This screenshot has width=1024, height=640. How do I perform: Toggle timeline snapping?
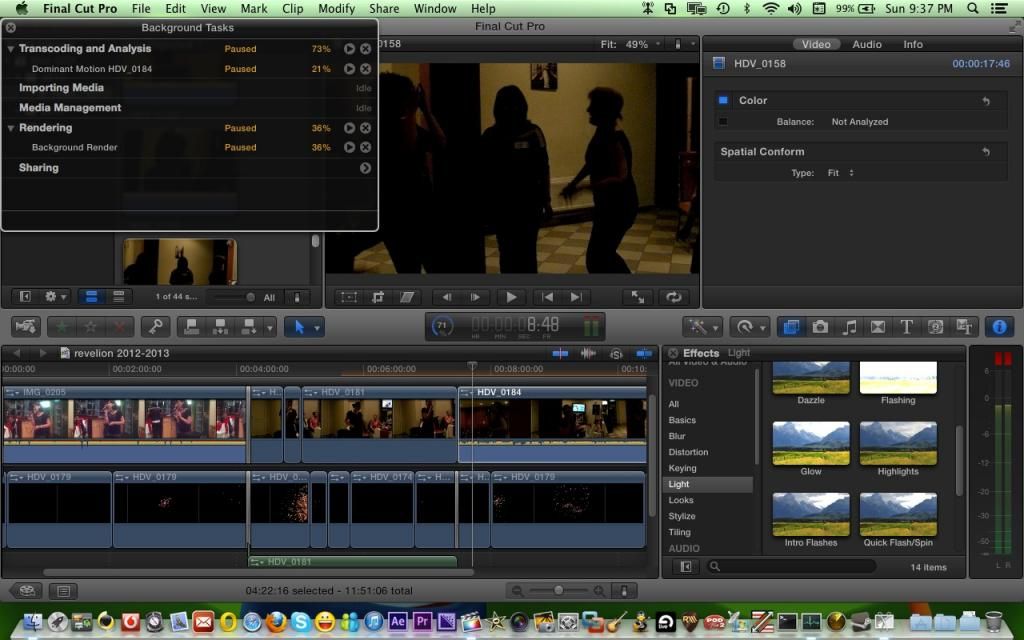[644, 353]
